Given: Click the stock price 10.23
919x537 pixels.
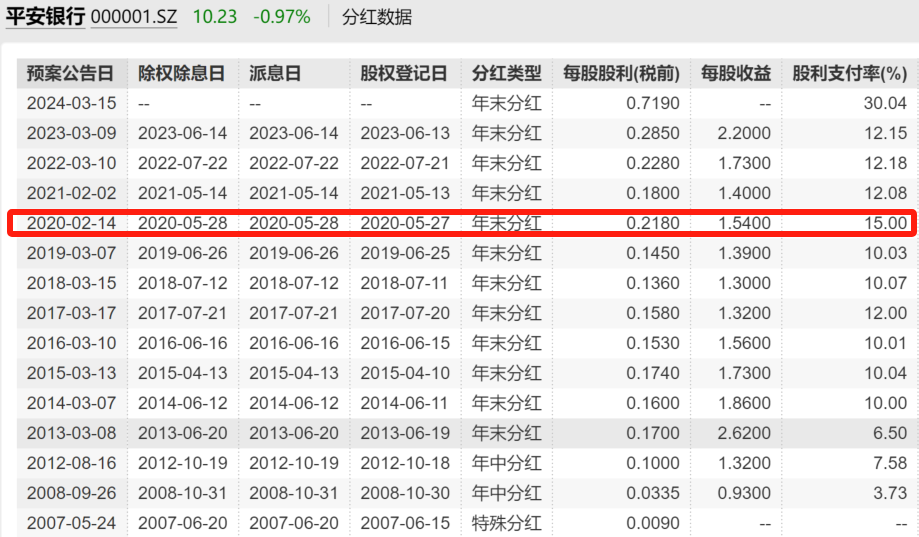Looking at the screenshot, I should click(215, 16).
